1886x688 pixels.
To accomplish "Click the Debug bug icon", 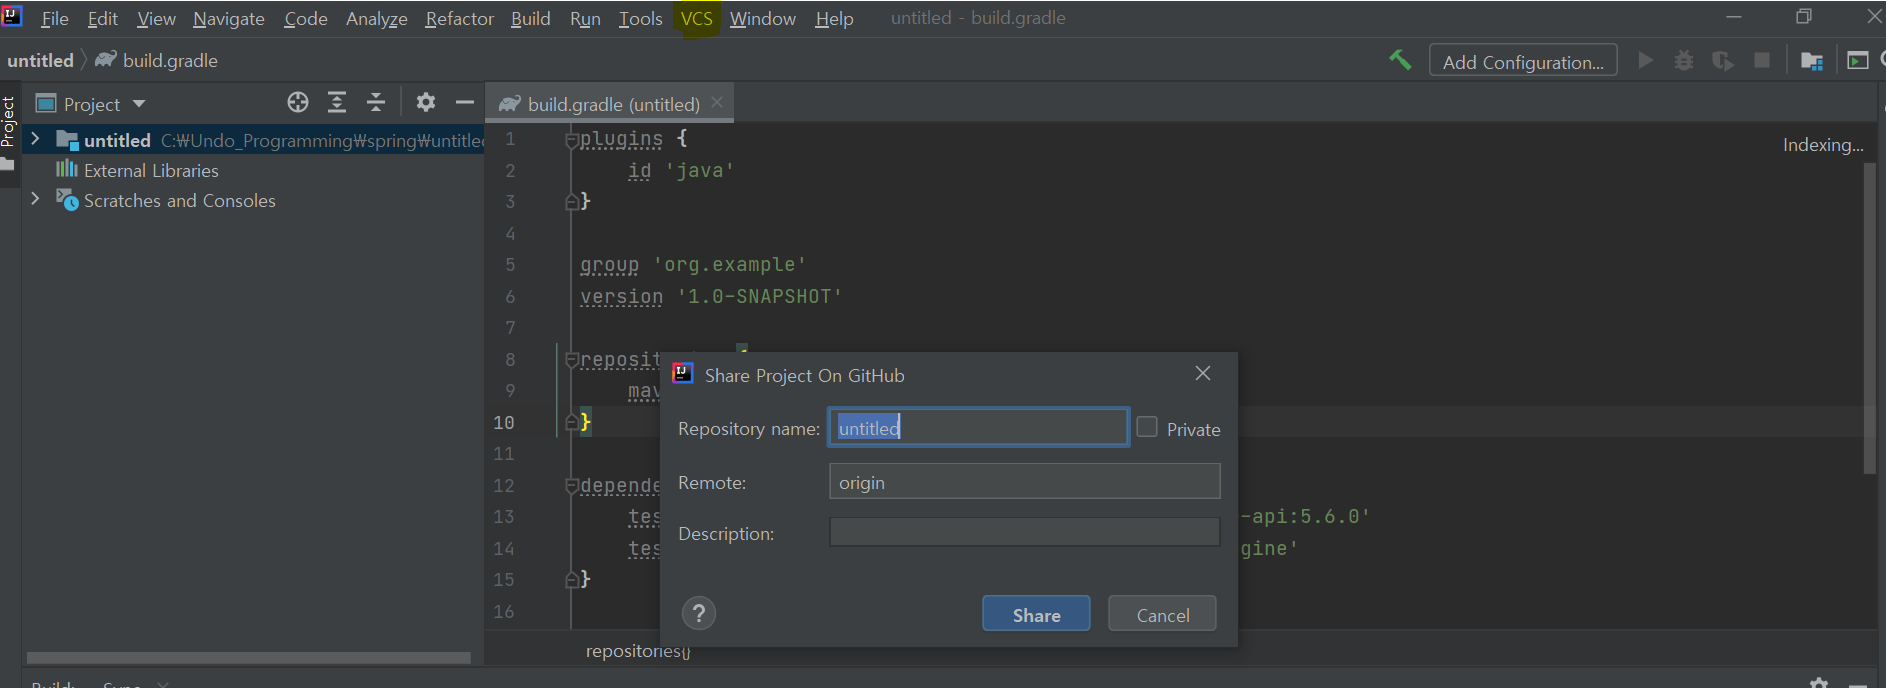I will click(1684, 61).
